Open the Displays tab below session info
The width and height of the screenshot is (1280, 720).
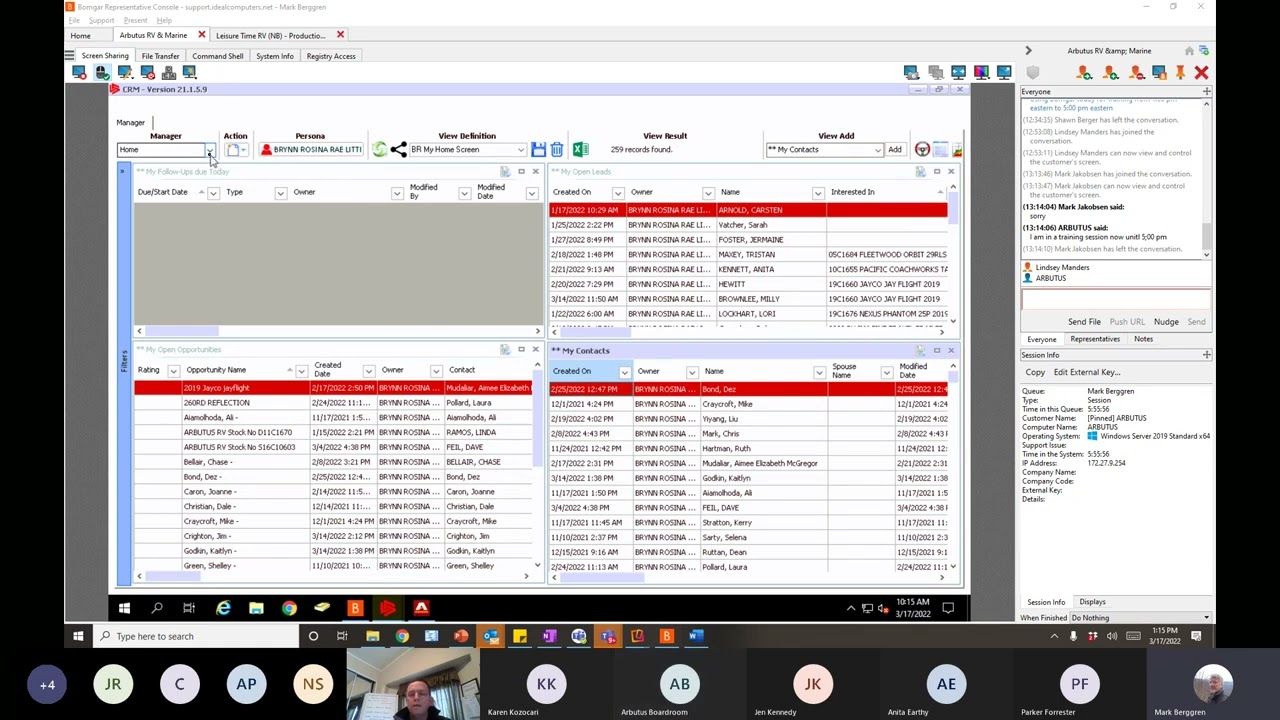pyautogui.click(x=1092, y=602)
